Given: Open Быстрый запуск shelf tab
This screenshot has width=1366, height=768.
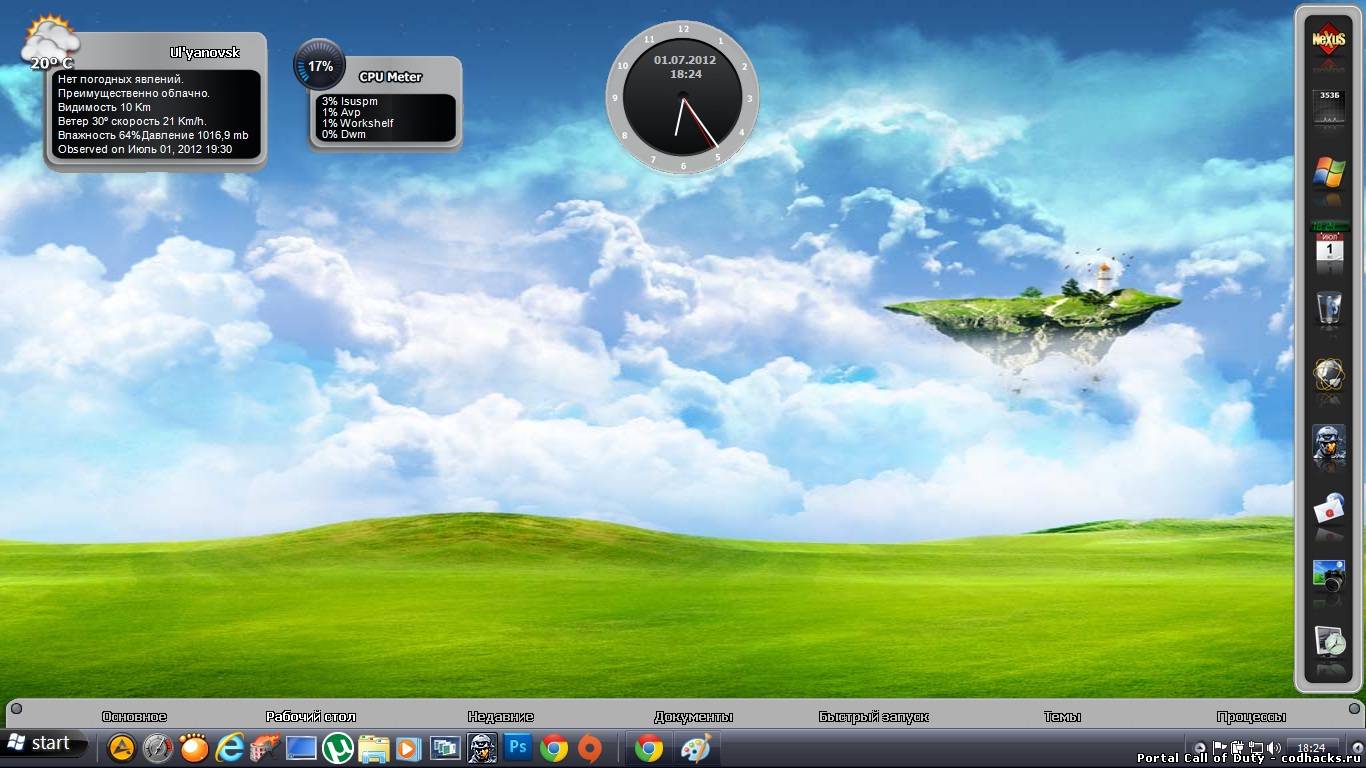Looking at the screenshot, I should (x=874, y=716).
